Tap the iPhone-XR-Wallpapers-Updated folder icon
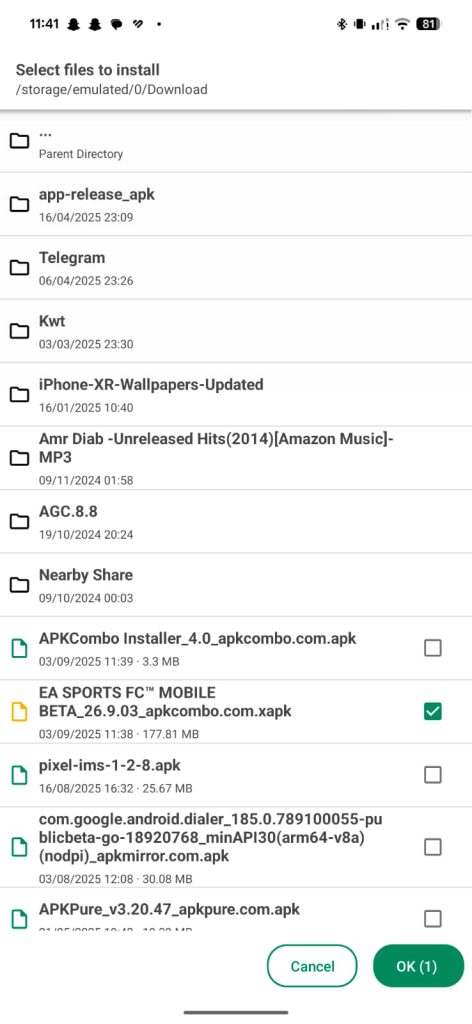Screen dimensions: 472x1024 [20, 394]
